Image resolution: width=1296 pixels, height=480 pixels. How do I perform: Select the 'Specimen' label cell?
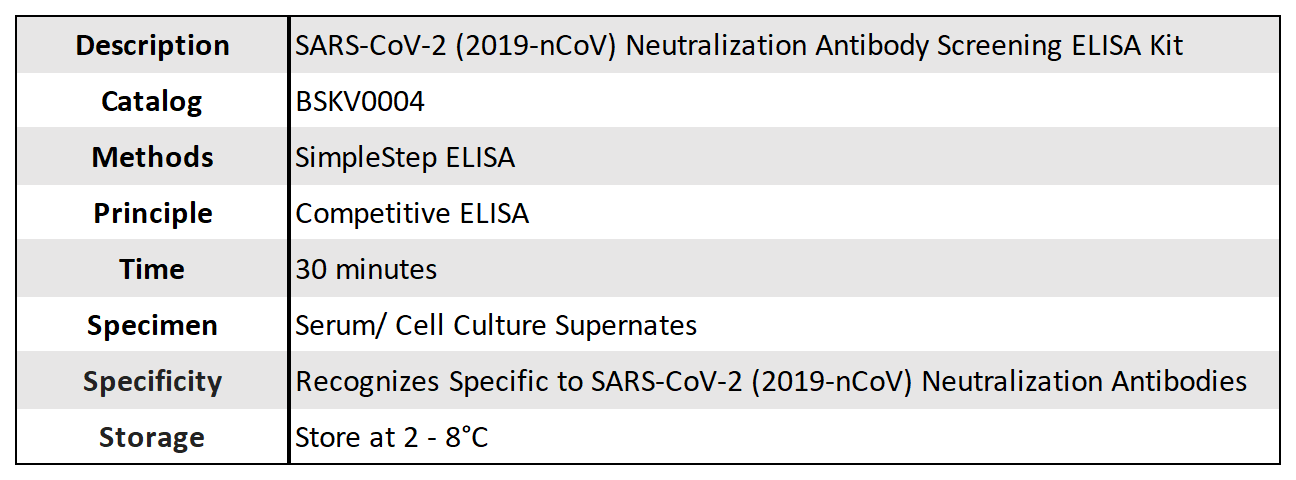[x=152, y=326]
